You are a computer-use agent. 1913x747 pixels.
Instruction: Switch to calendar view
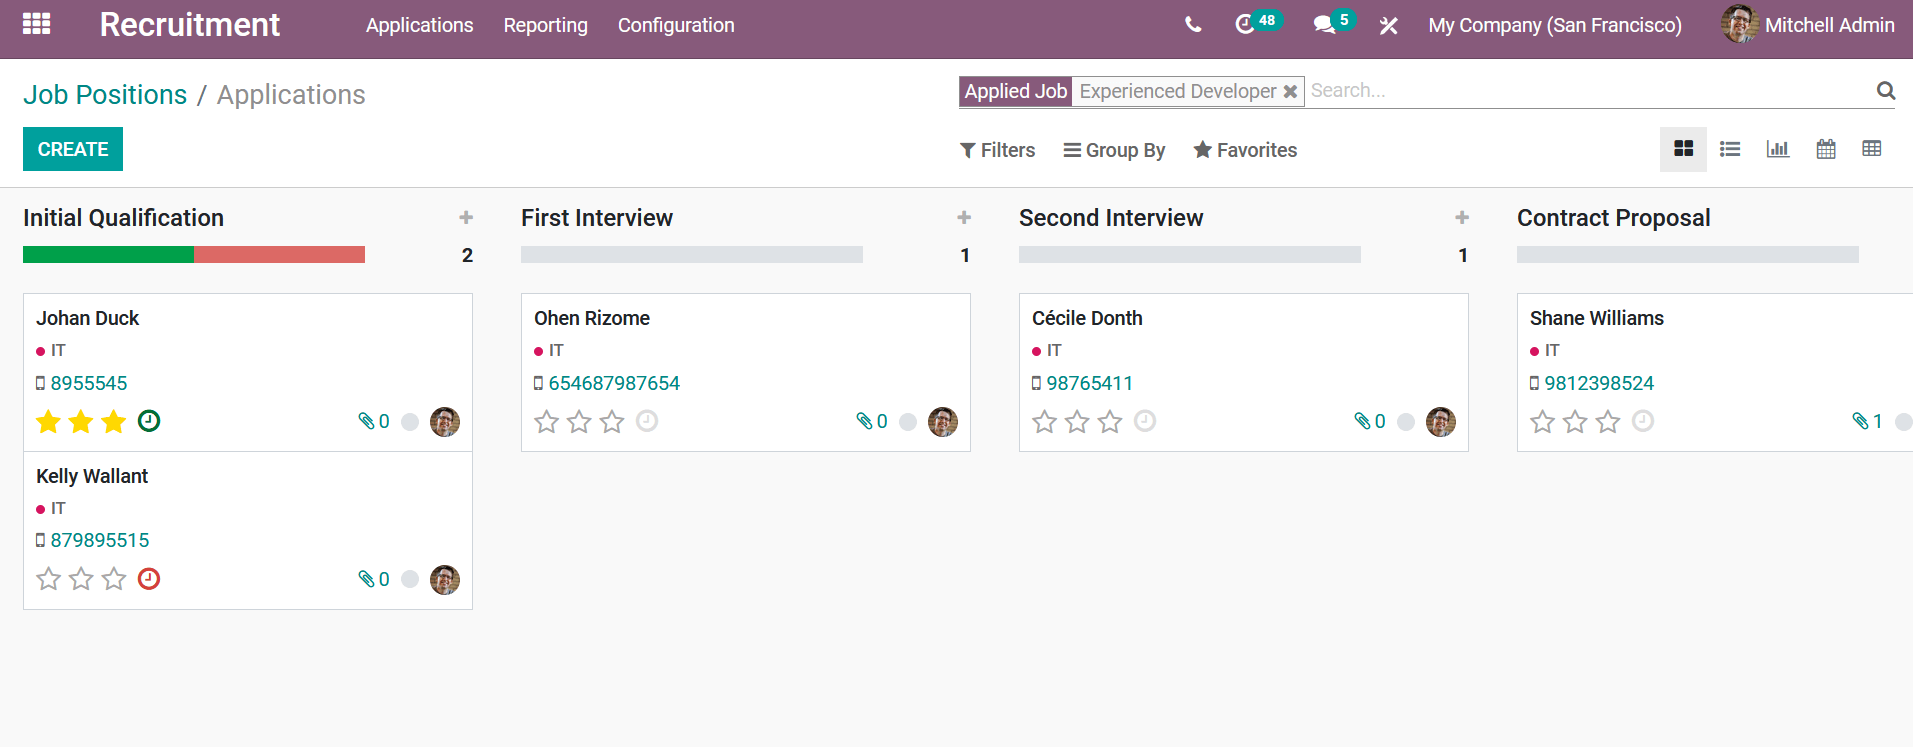1825,149
